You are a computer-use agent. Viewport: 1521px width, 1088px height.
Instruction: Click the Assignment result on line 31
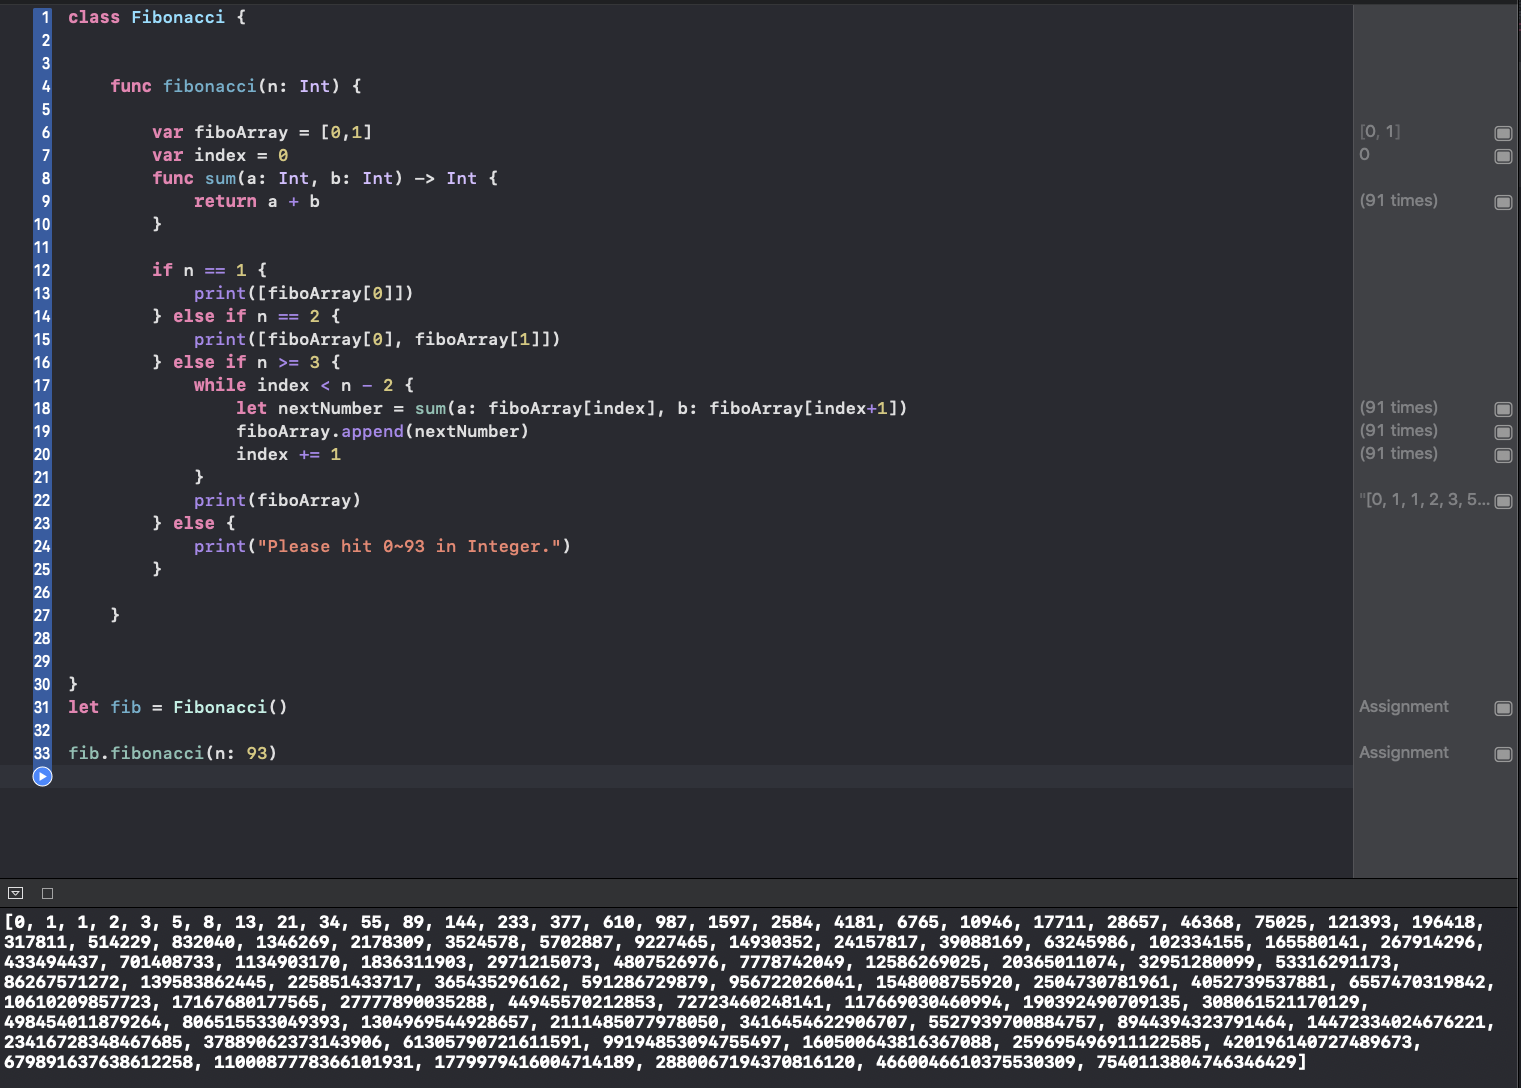[1403, 706]
